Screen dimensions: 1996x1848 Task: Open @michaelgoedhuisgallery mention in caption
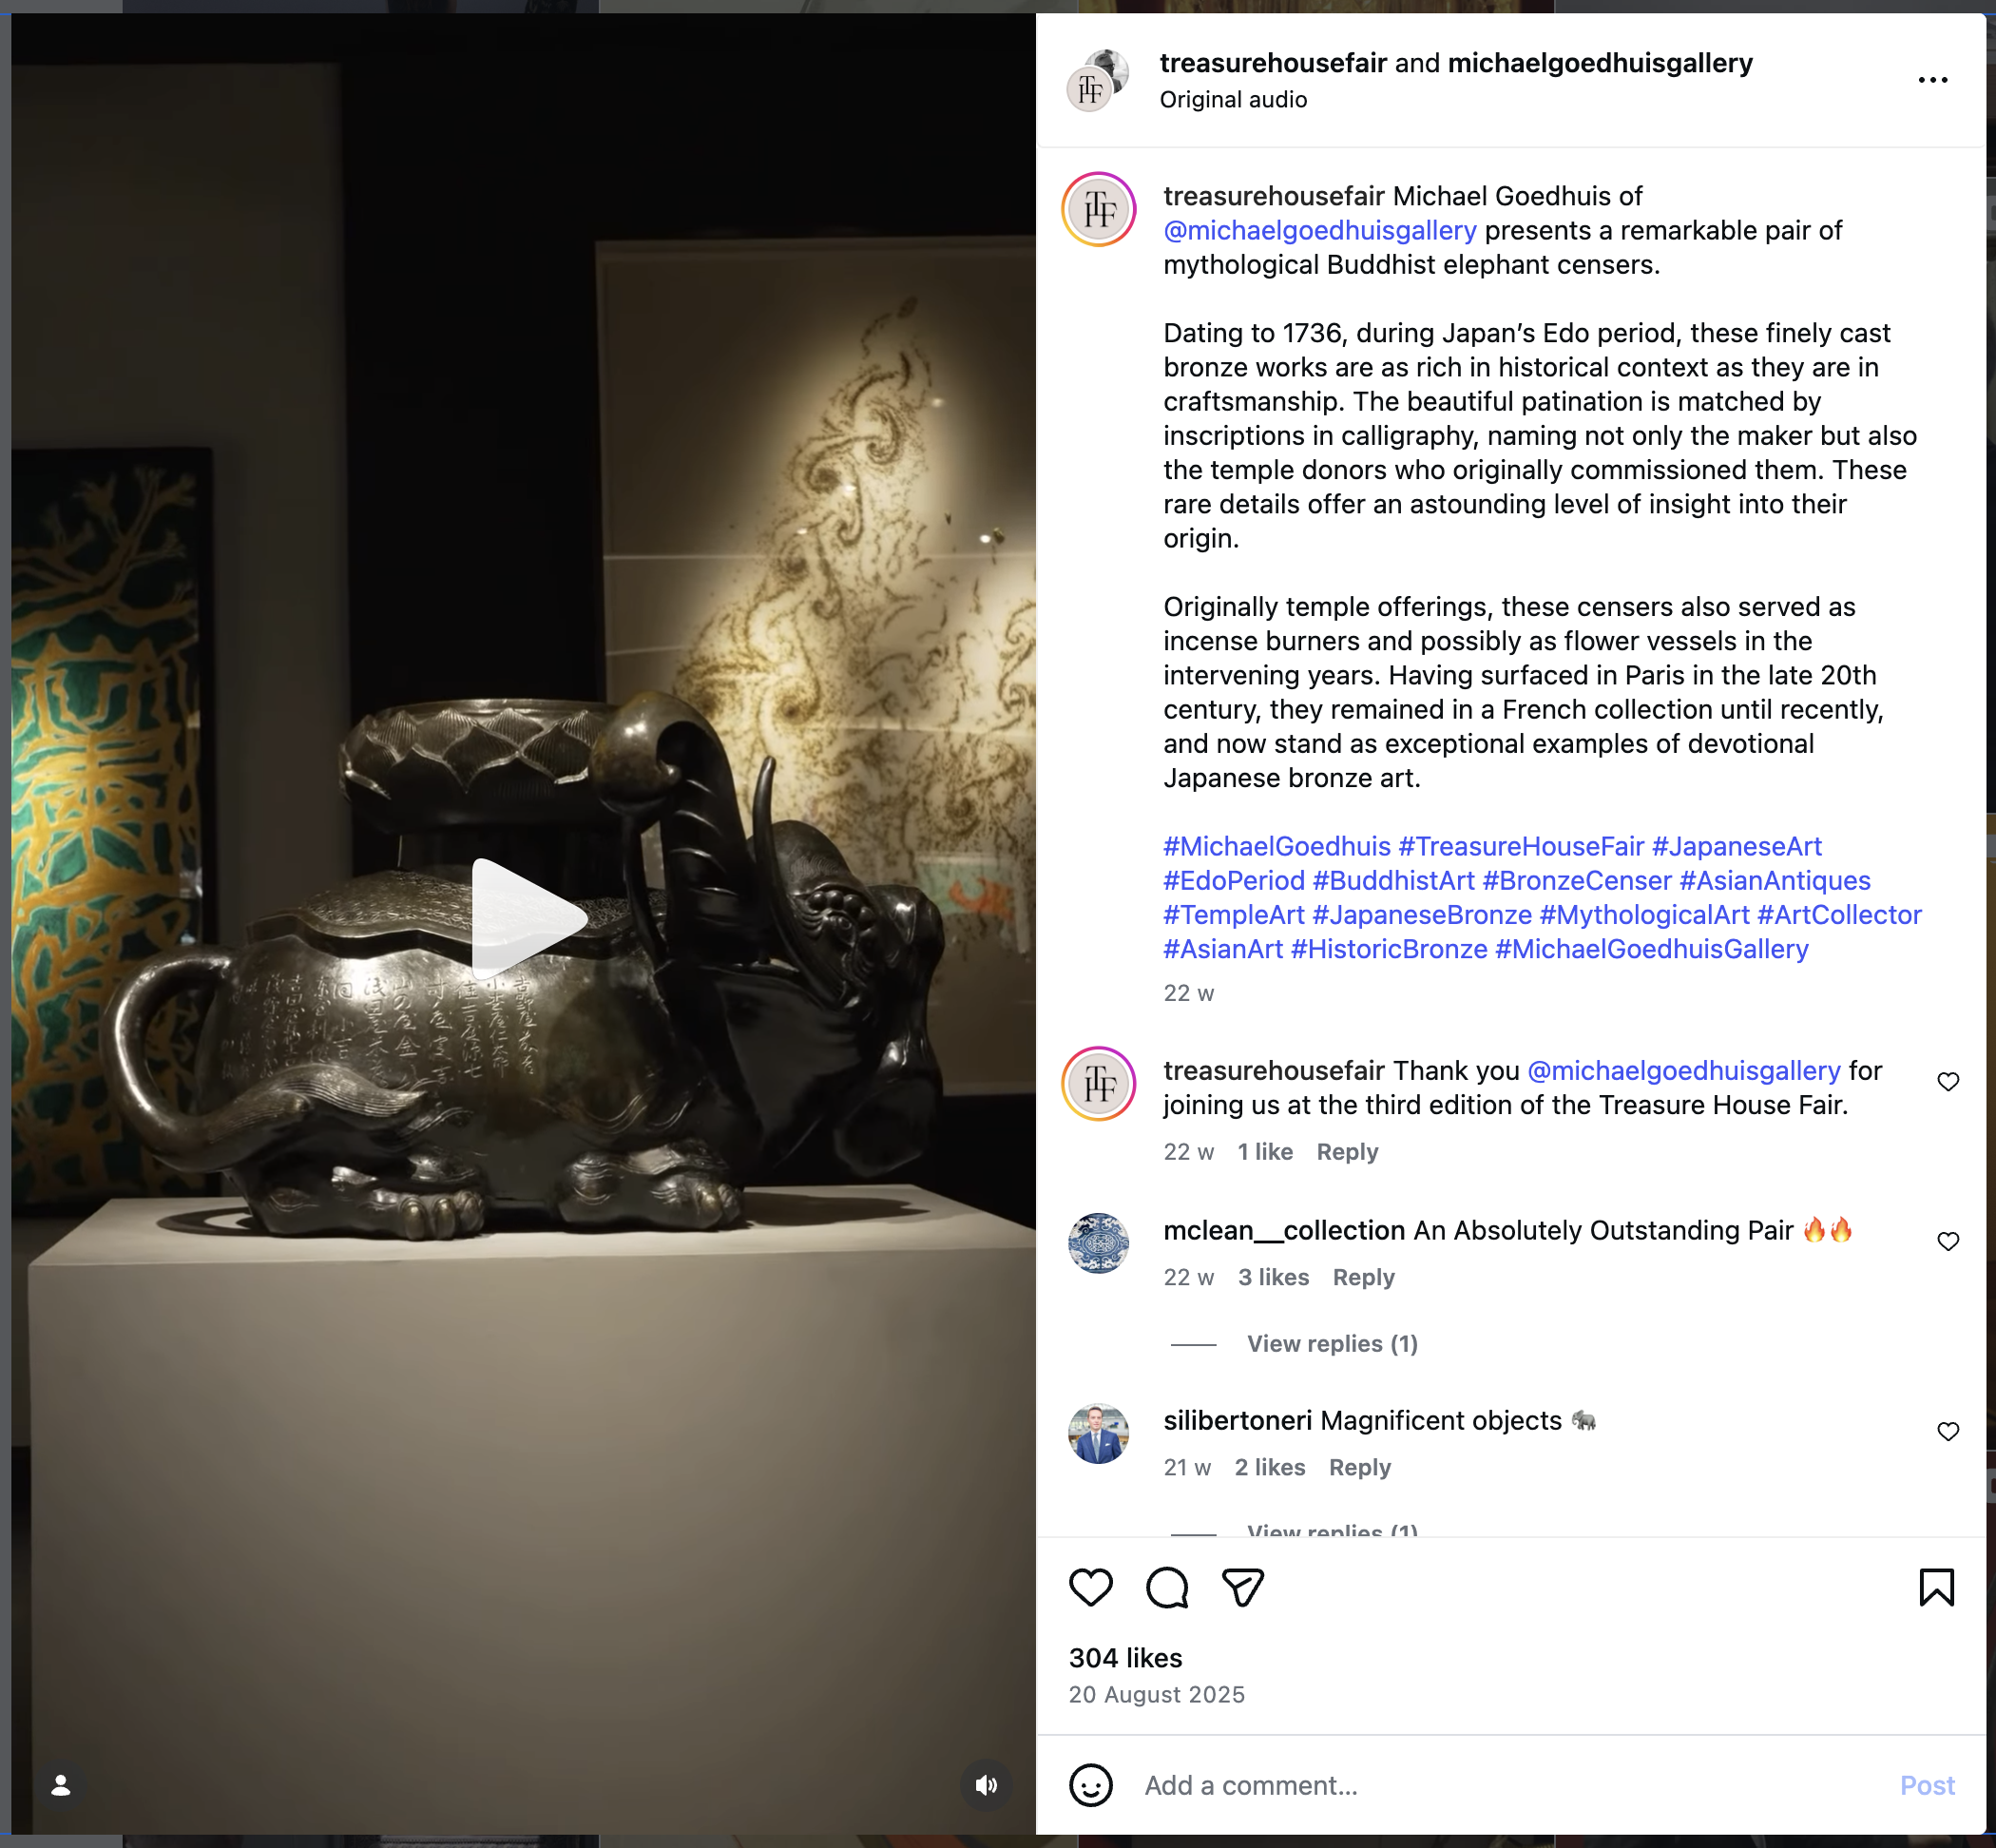pyautogui.click(x=1320, y=231)
